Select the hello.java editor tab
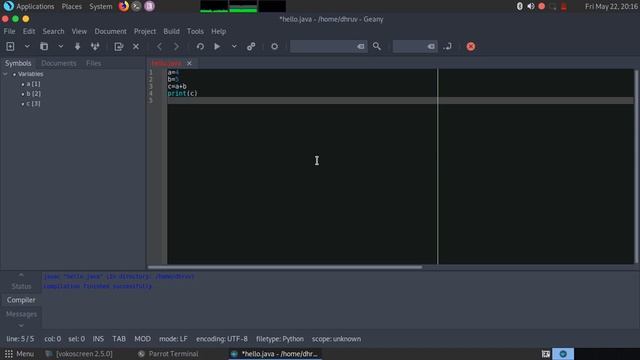Image resolution: width=640 pixels, height=360 pixels. pos(167,63)
